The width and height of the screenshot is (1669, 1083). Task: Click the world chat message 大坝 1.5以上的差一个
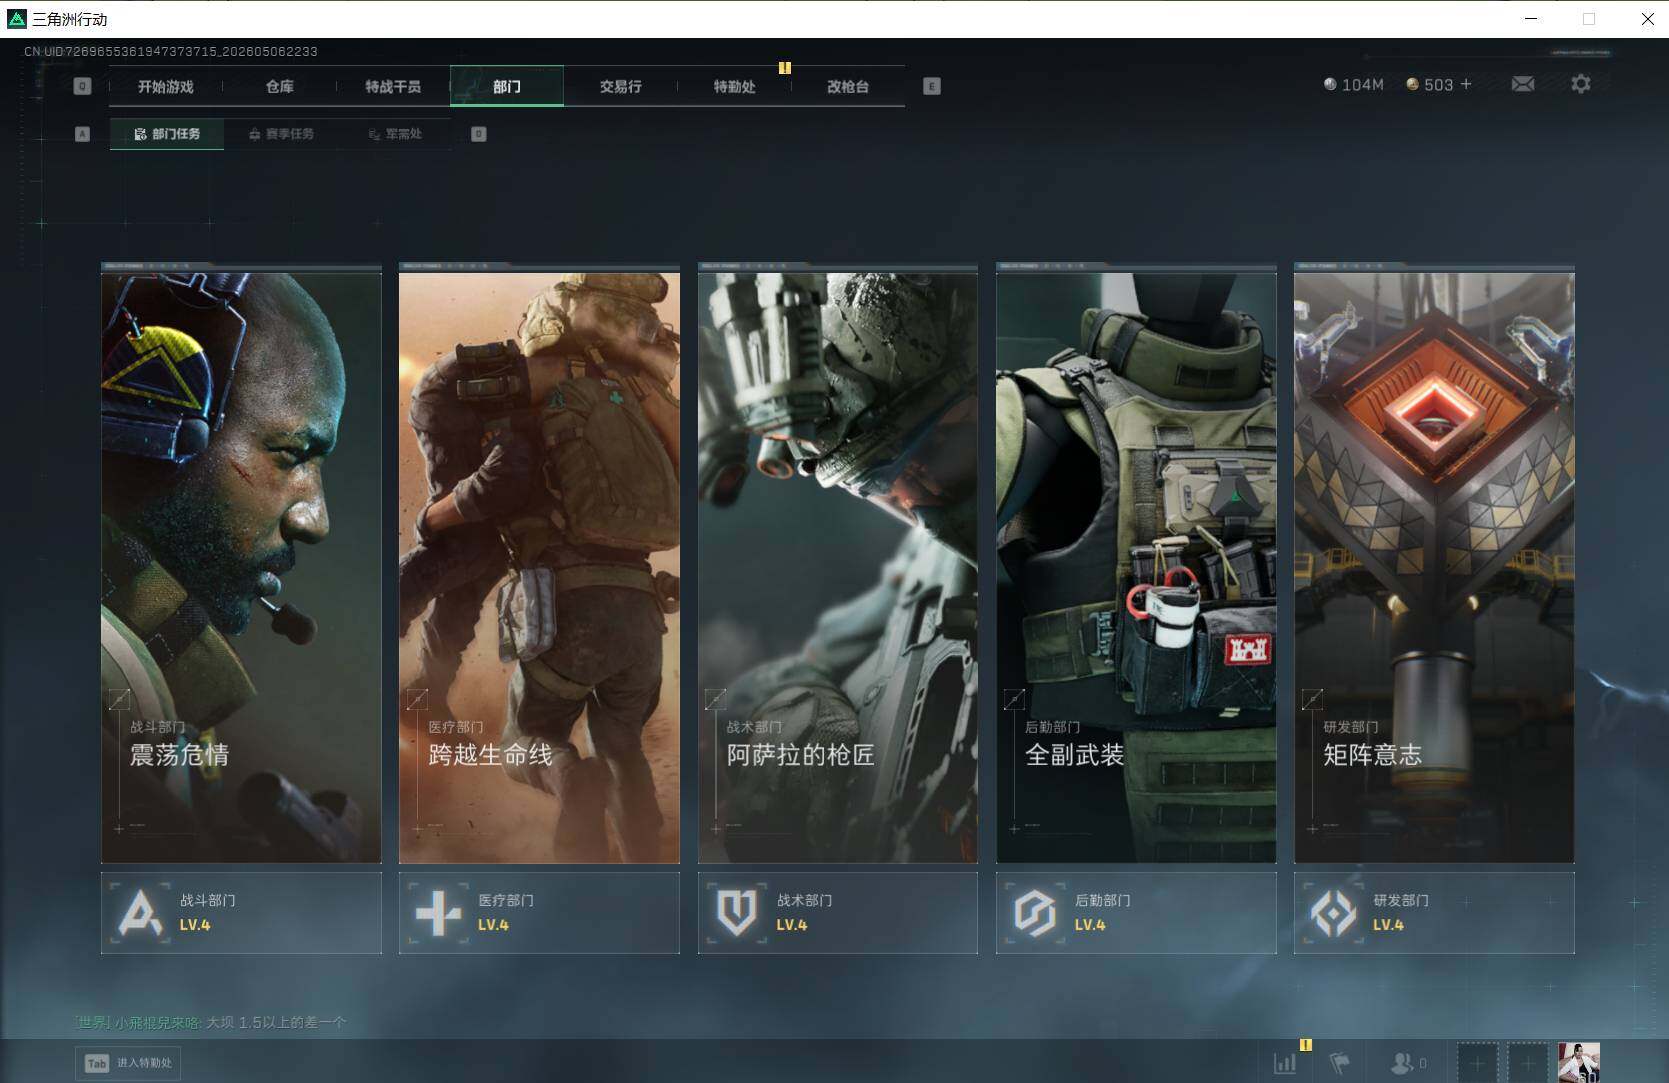[x=276, y=1022]
